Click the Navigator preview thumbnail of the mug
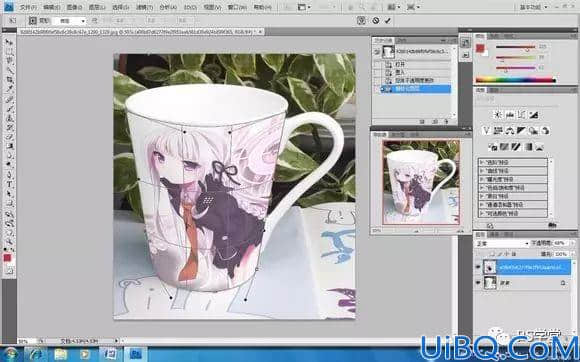 pyautogui.click(x=421, y=182)
